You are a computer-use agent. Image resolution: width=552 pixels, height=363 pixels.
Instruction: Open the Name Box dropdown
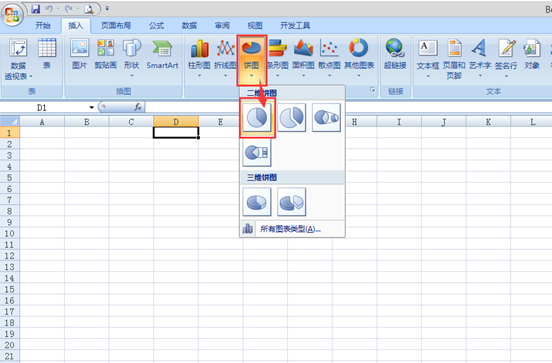tap(92, 107)
